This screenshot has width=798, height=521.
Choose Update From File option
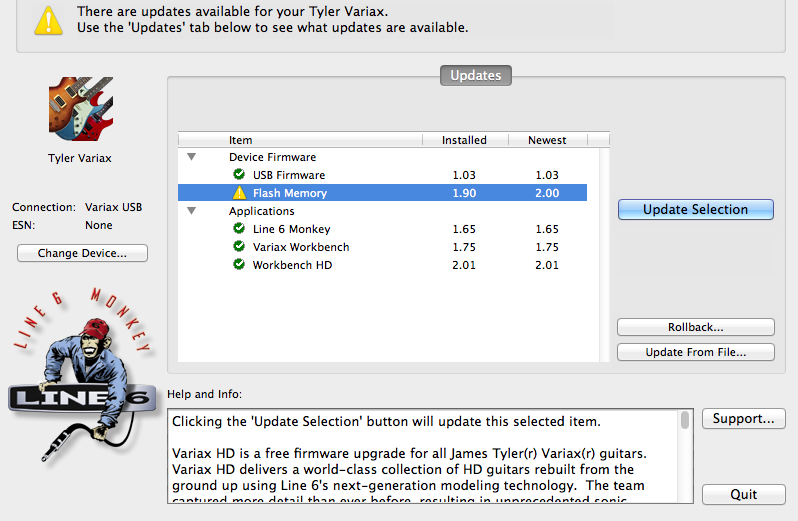[x=695, y=352]
